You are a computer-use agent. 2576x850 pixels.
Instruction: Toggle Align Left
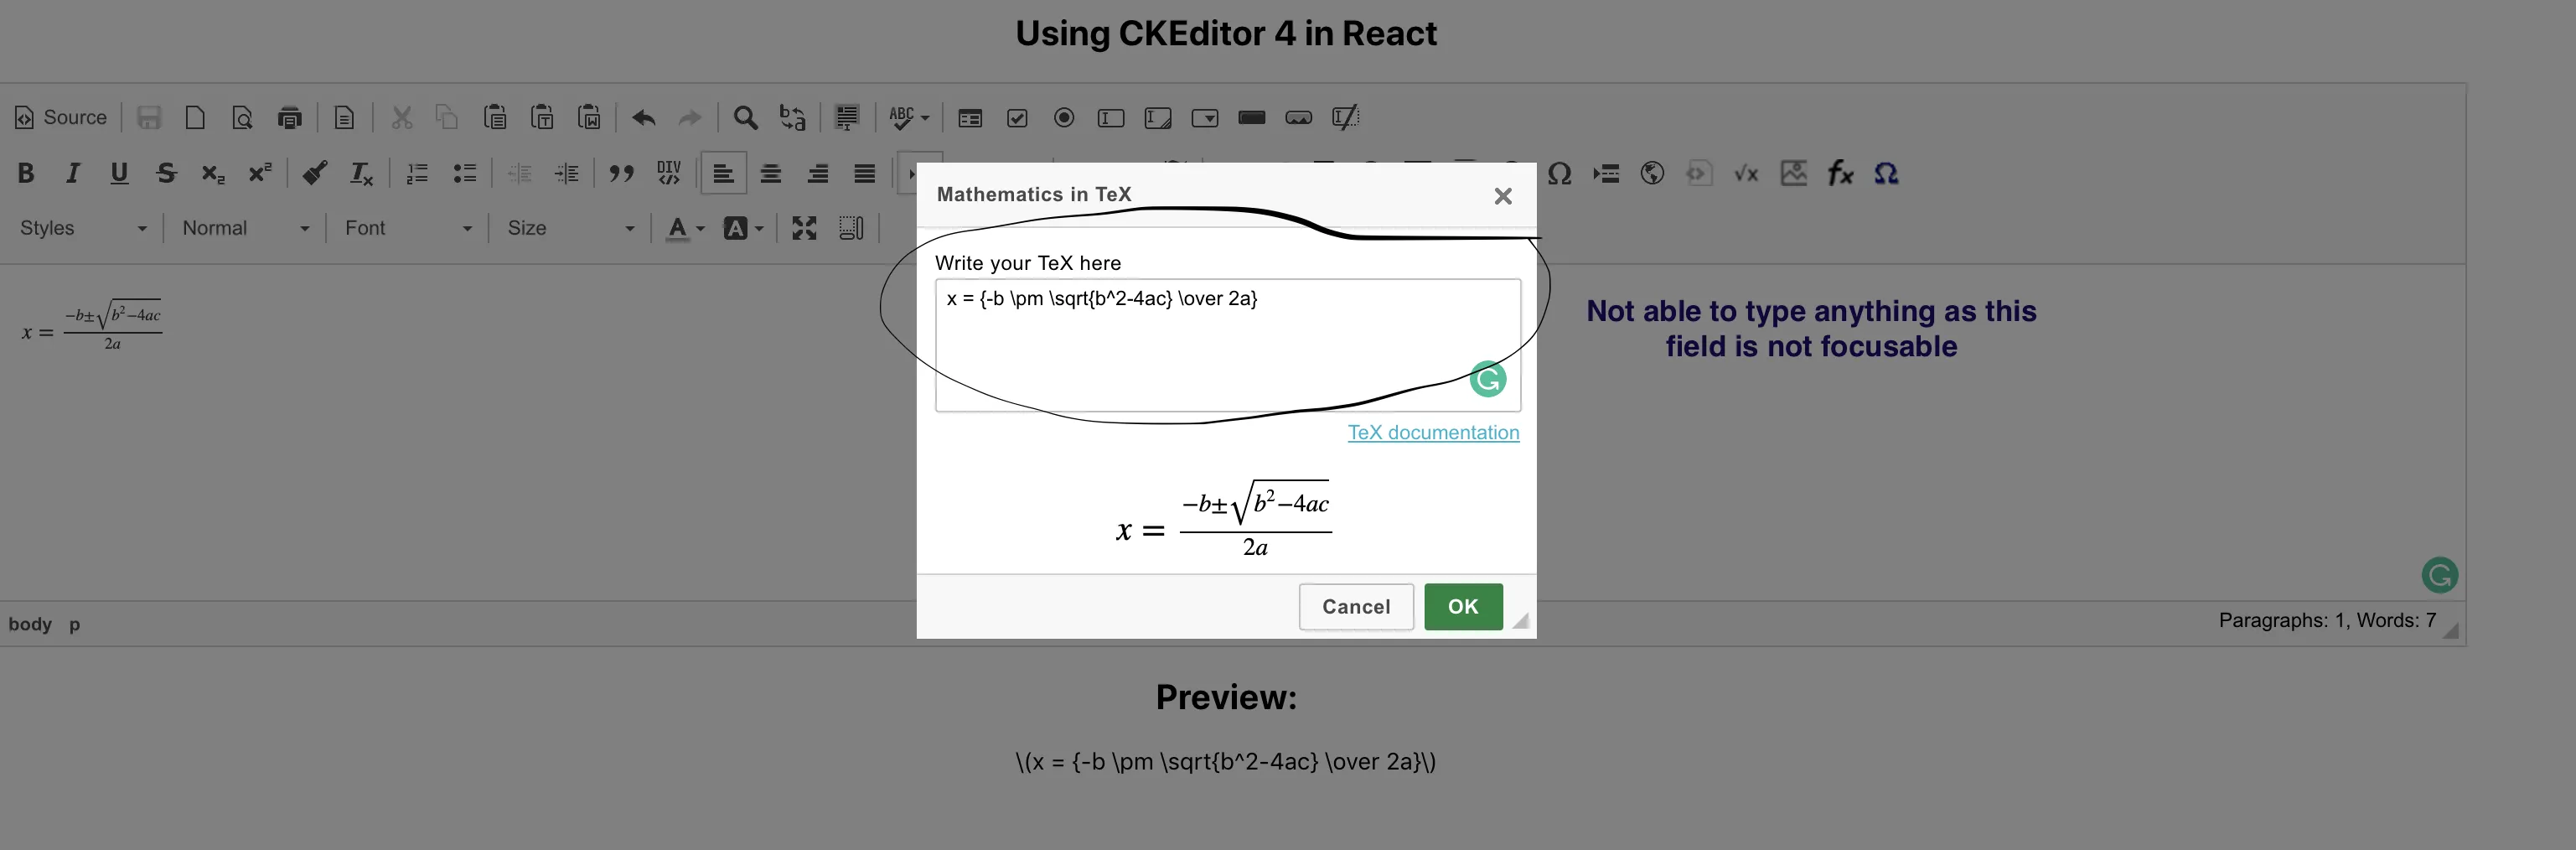coord(723,173)
